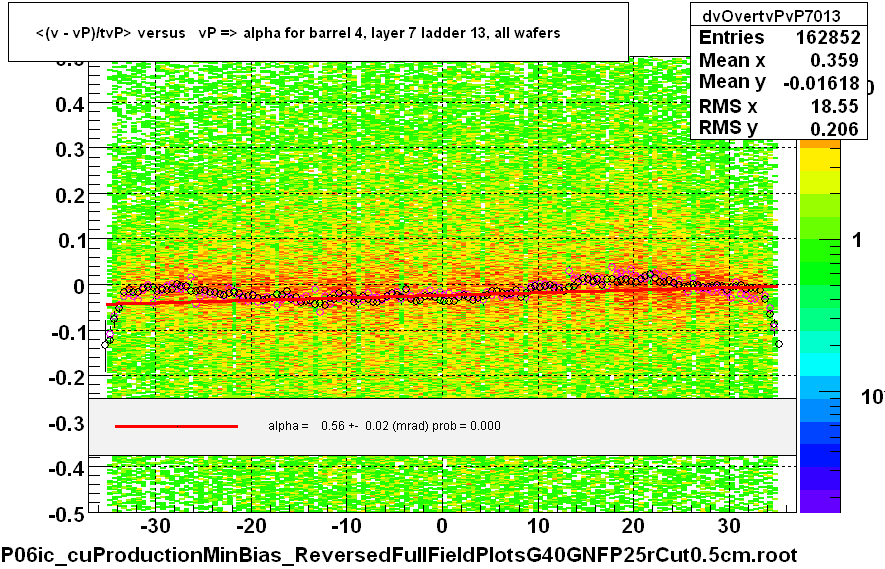The image size is (885, 569).
Task: Click the red fit line legend sample
Action: (176, 426)
